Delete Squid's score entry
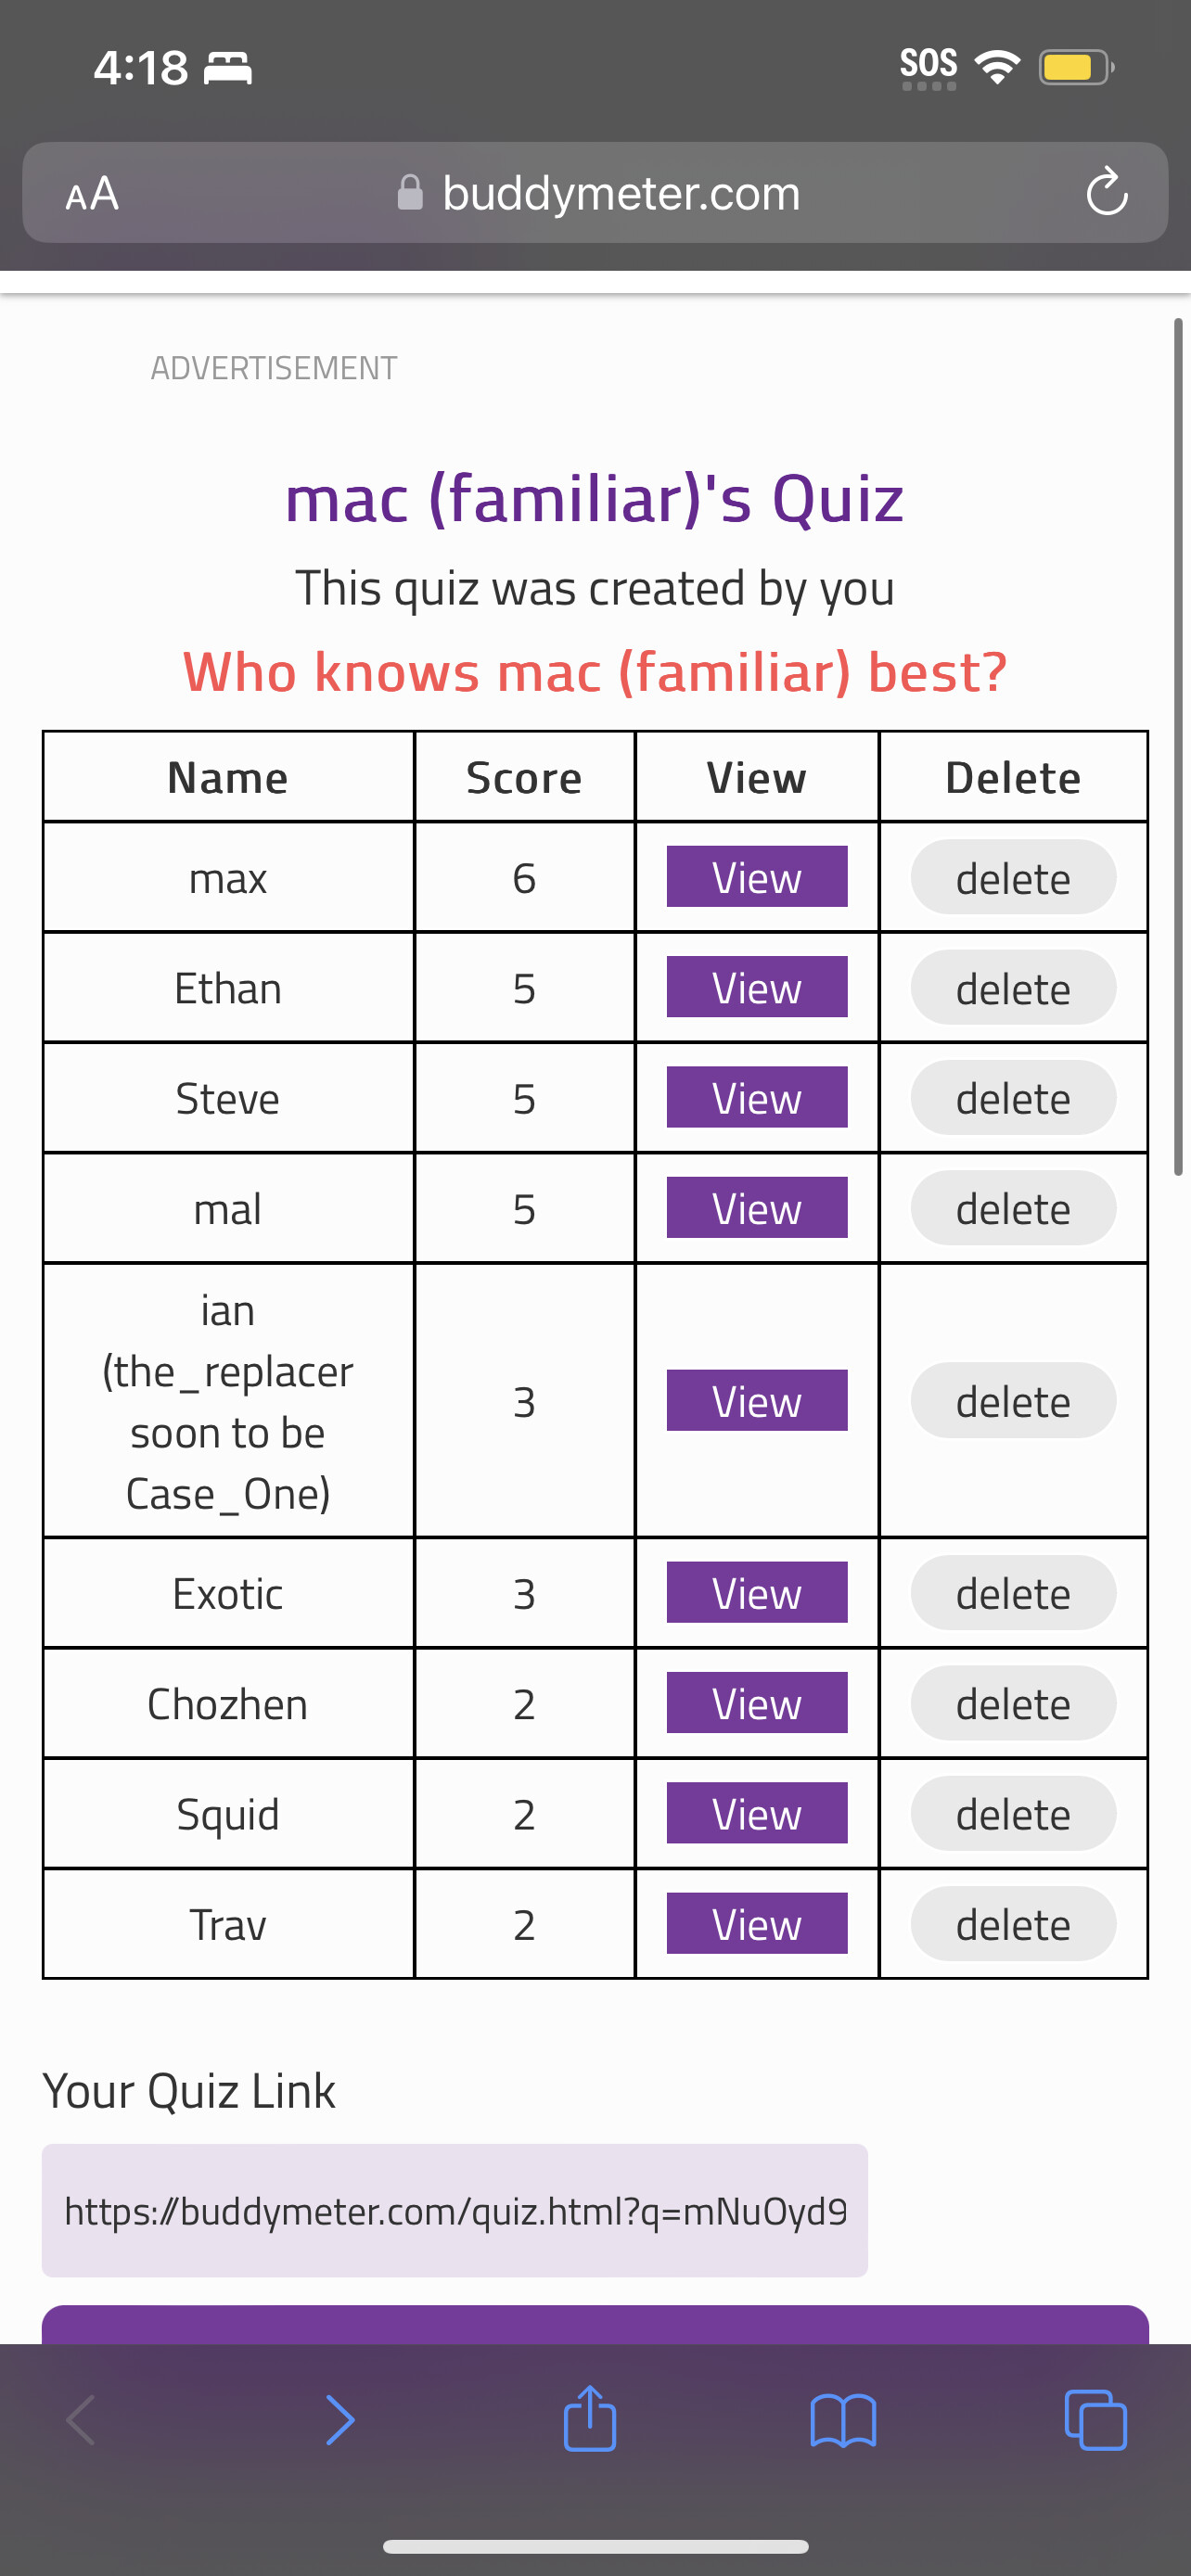1191x2576 pixels. click(1012, 1813)
